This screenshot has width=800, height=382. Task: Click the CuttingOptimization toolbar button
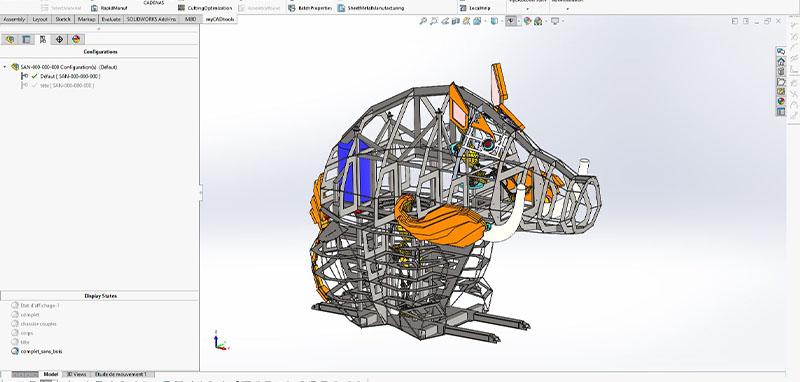[x=205, y=8]
